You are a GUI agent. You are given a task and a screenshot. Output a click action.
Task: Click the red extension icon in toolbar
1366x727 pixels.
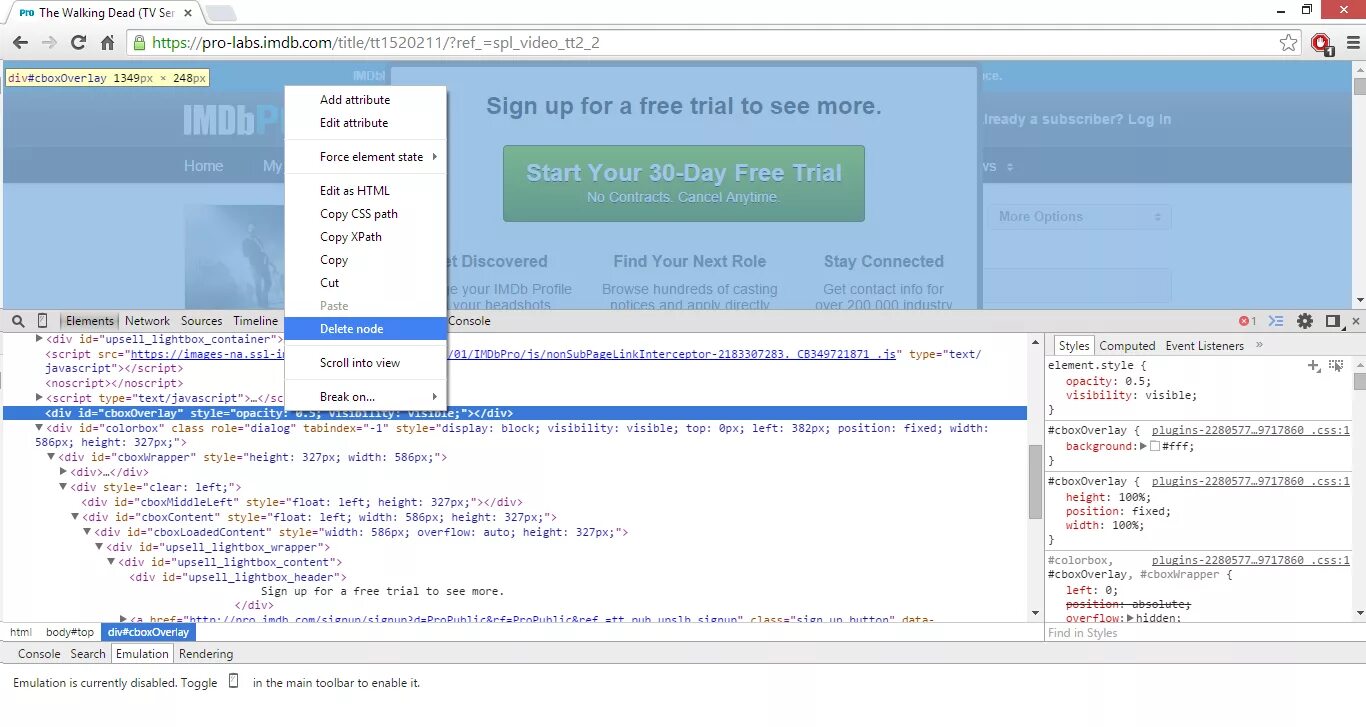[x=1321, y=43]
